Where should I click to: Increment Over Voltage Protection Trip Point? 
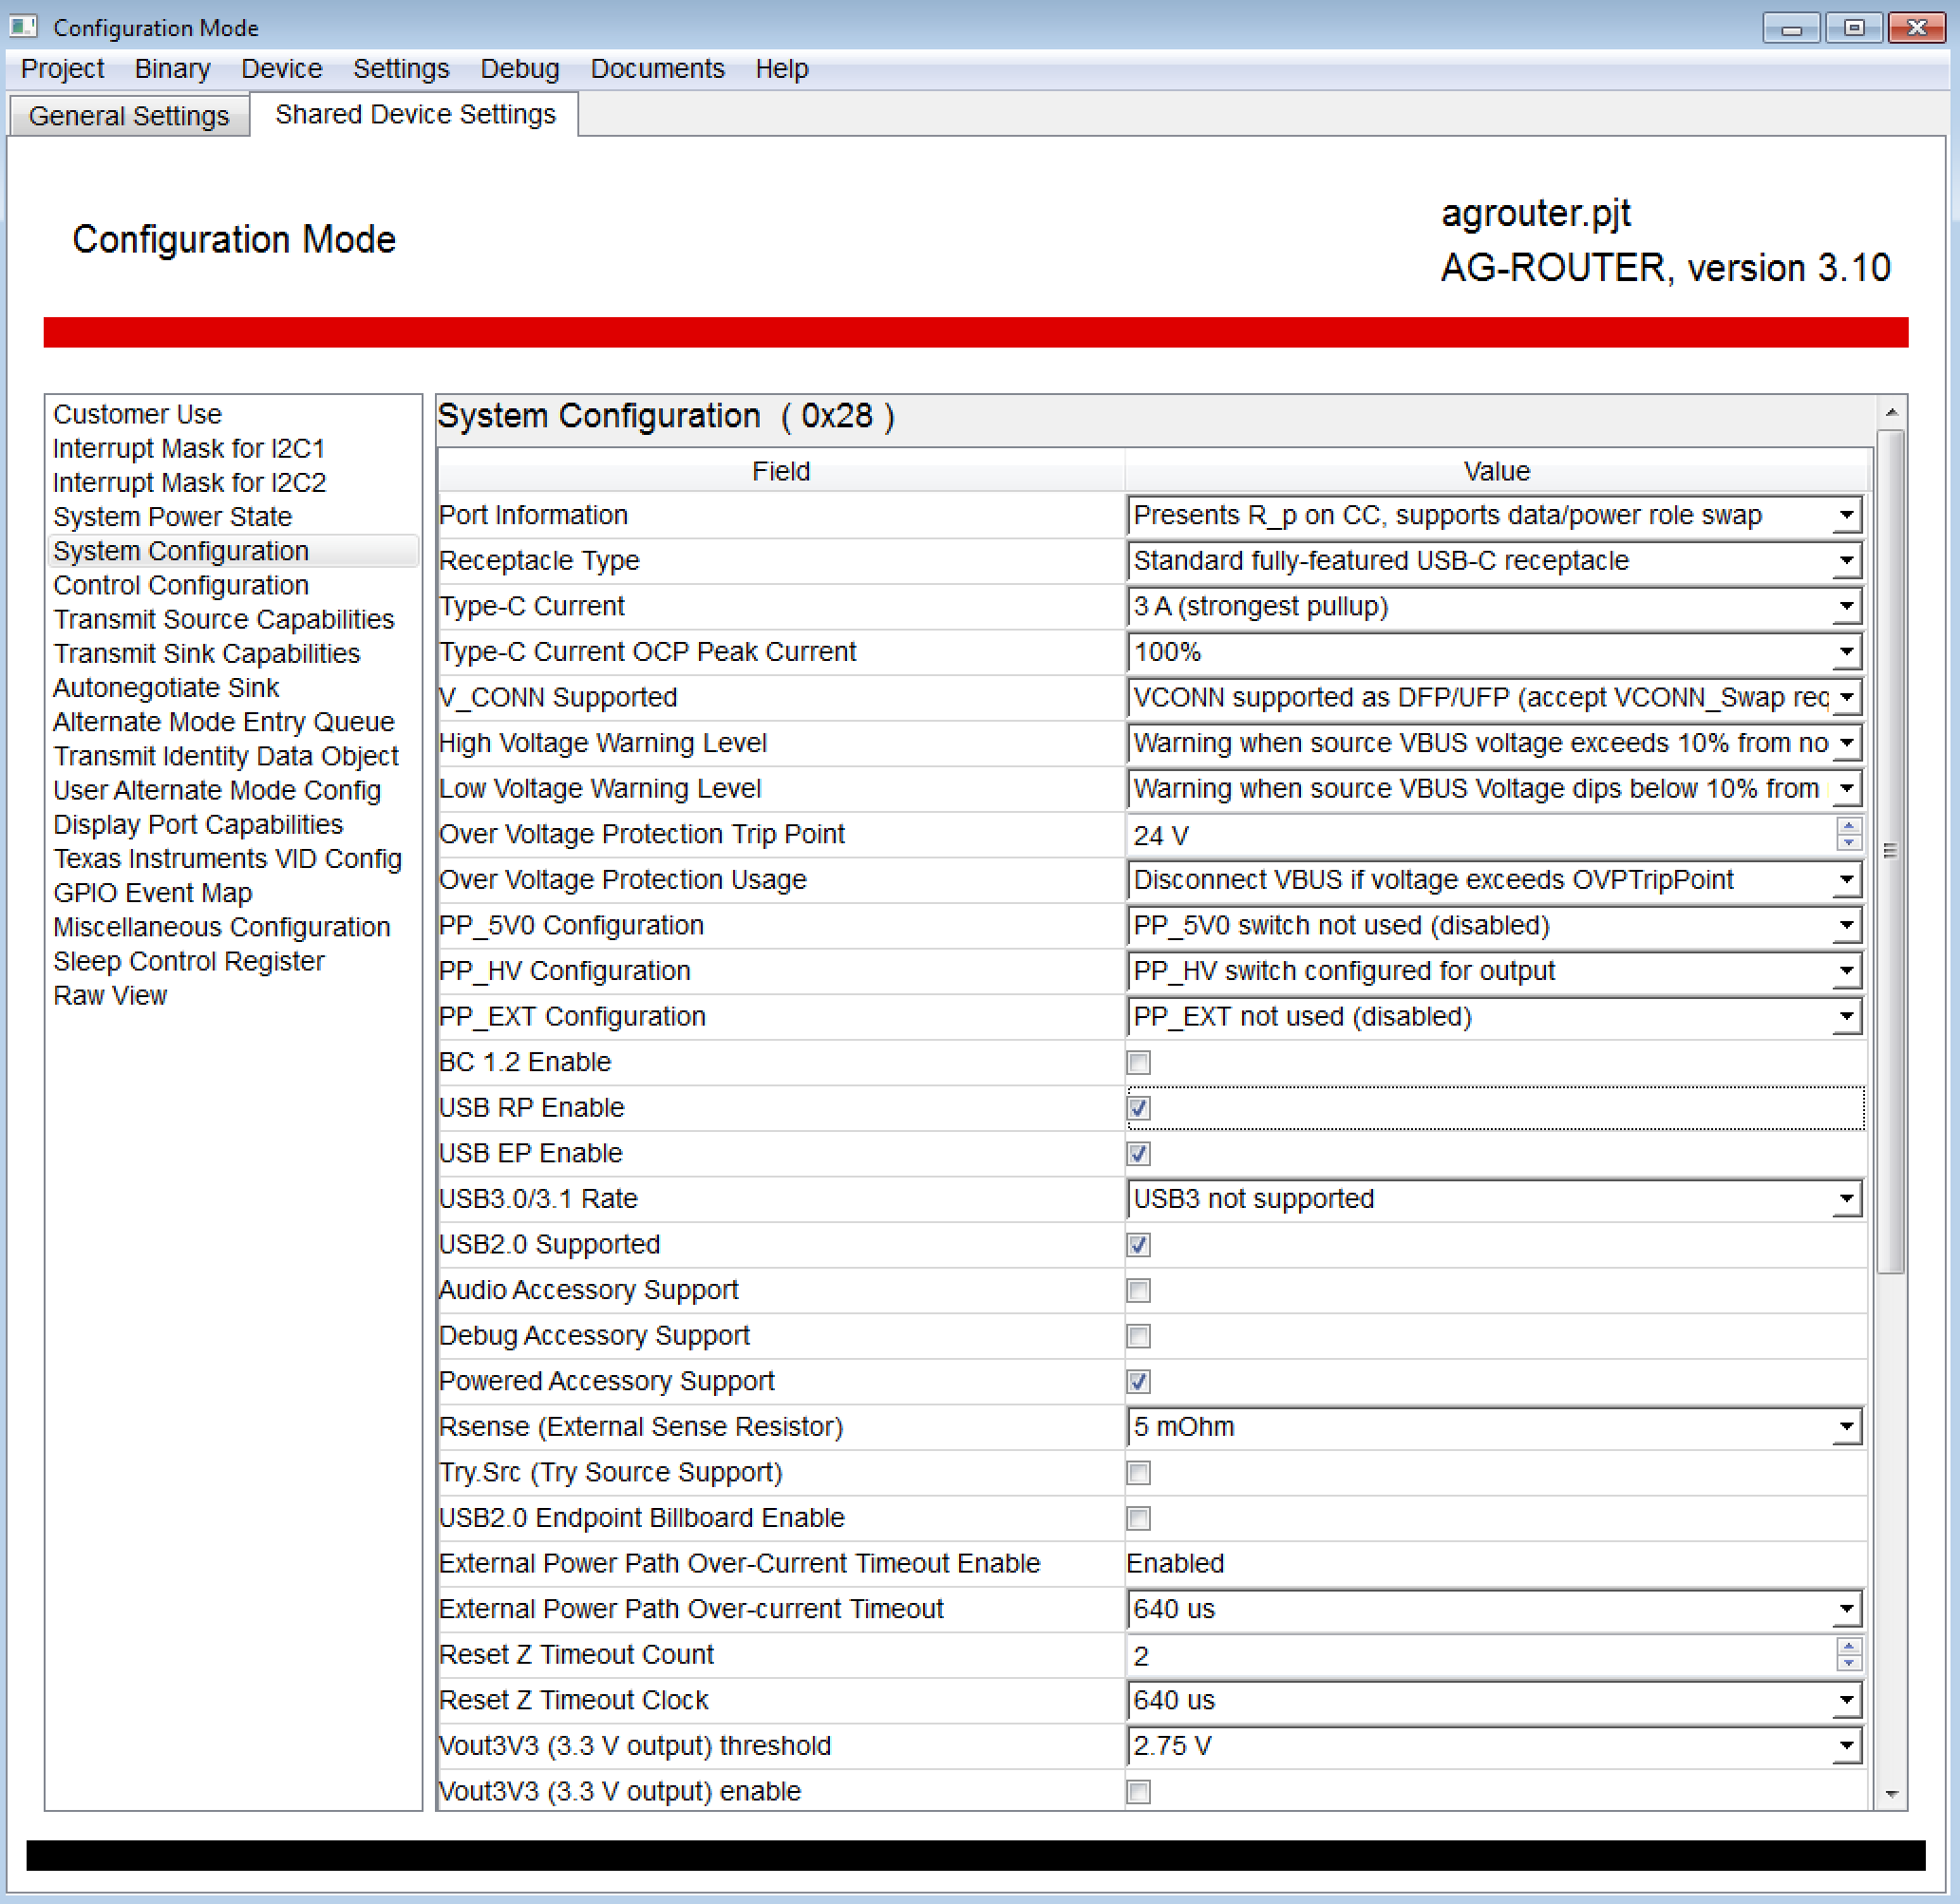(1848, 826)
